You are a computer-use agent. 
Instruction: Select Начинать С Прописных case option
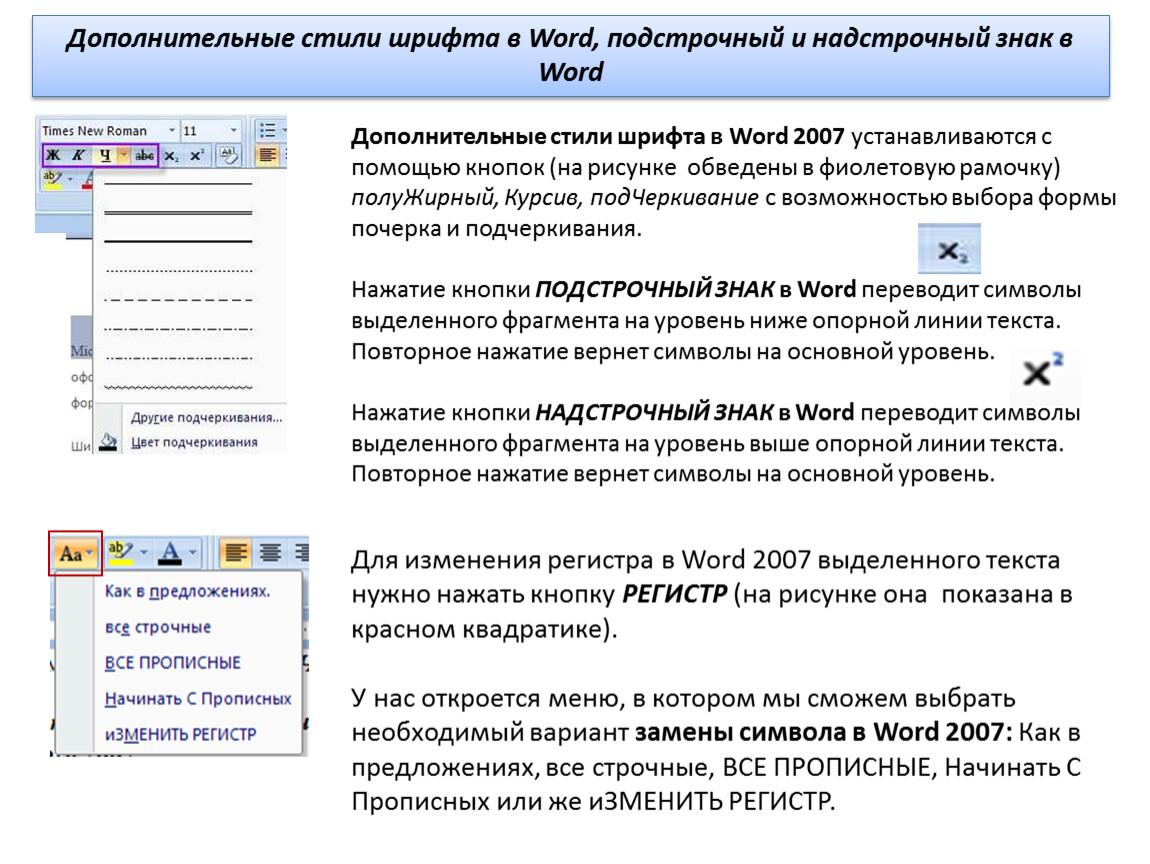point(198,699)
